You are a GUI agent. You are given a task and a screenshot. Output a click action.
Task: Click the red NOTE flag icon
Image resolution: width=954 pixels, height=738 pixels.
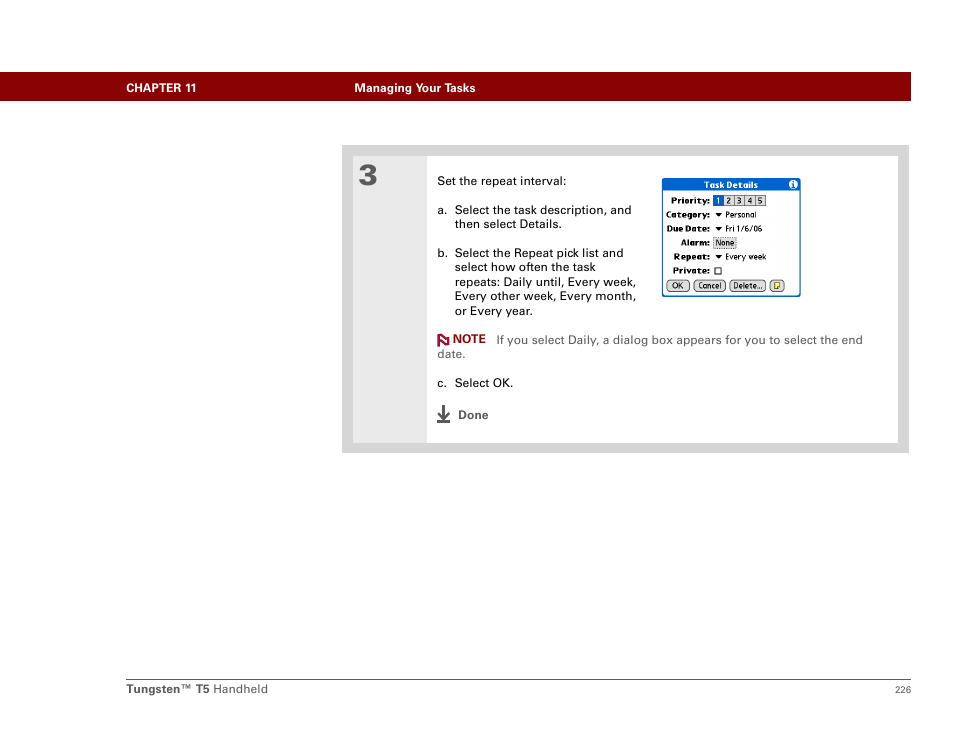(x=443, y=339)
